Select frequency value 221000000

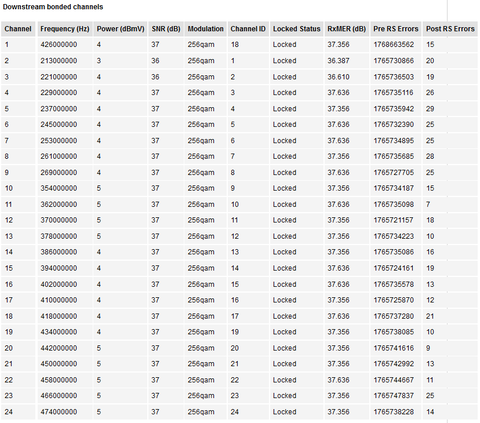click(x=59, y=77)
